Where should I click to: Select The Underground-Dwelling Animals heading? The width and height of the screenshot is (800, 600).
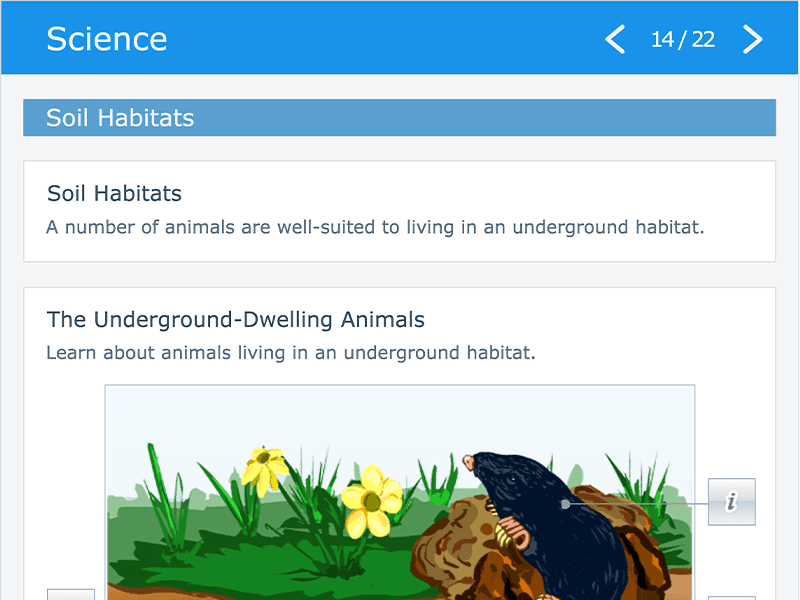[x=235, y=319]
